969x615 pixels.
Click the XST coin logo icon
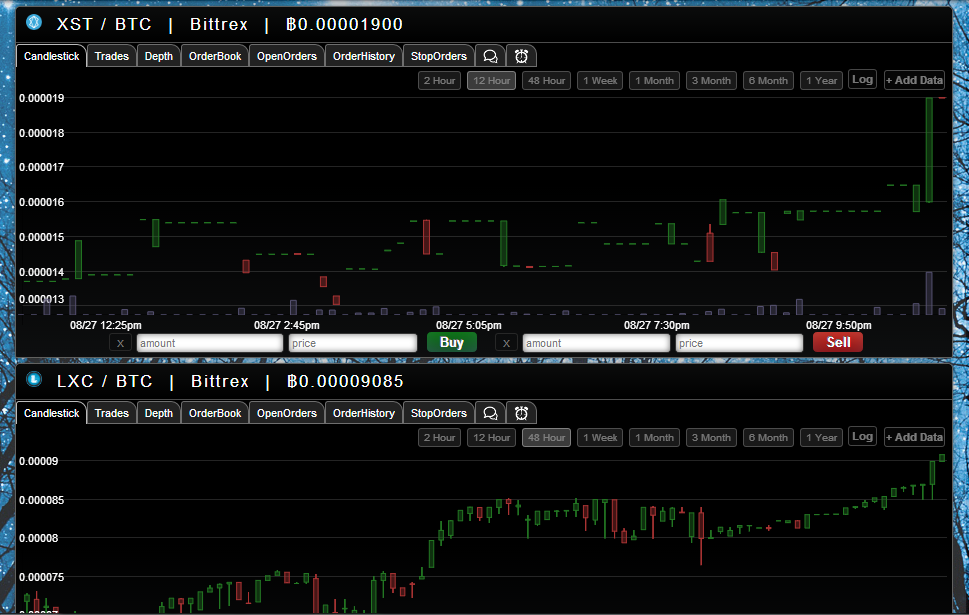point(33,23)
